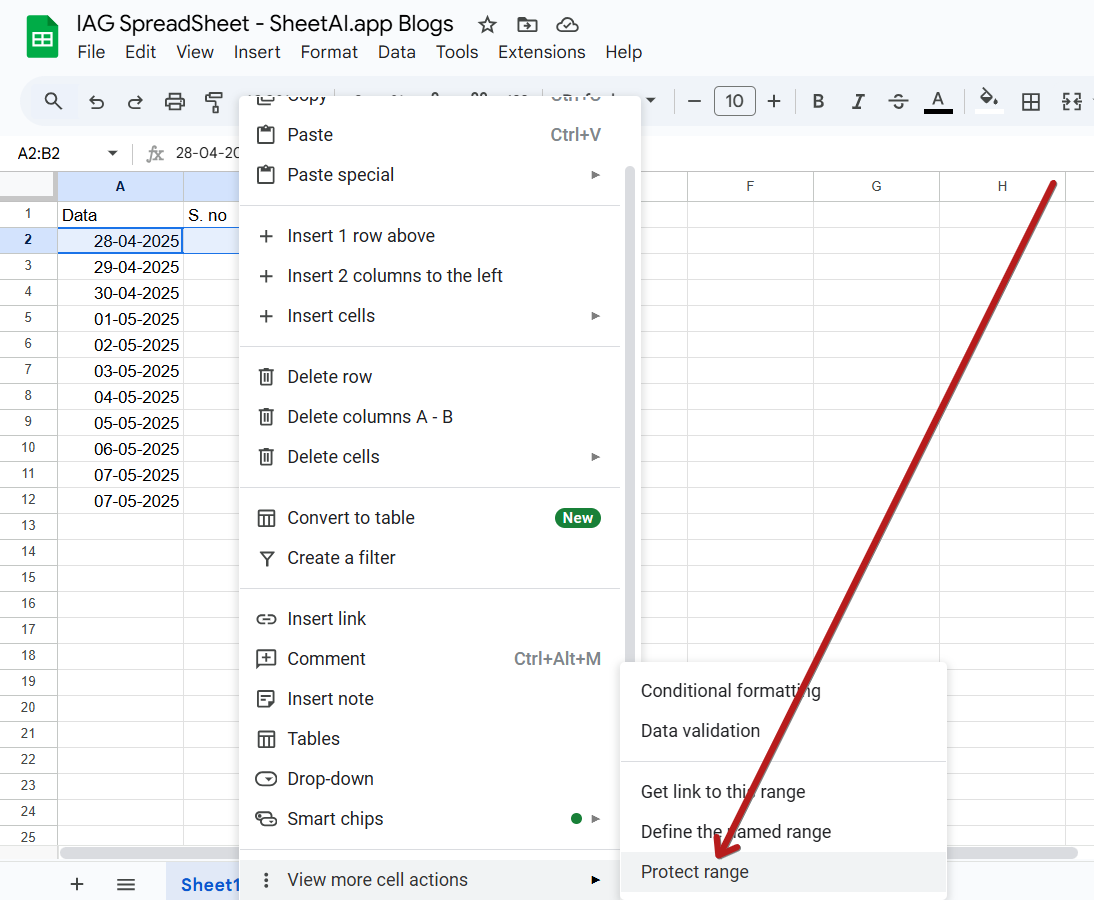The width and height of the screenshot is (1094, 900).
Task: Open the text color picker
Action: [x=938, y=102]
